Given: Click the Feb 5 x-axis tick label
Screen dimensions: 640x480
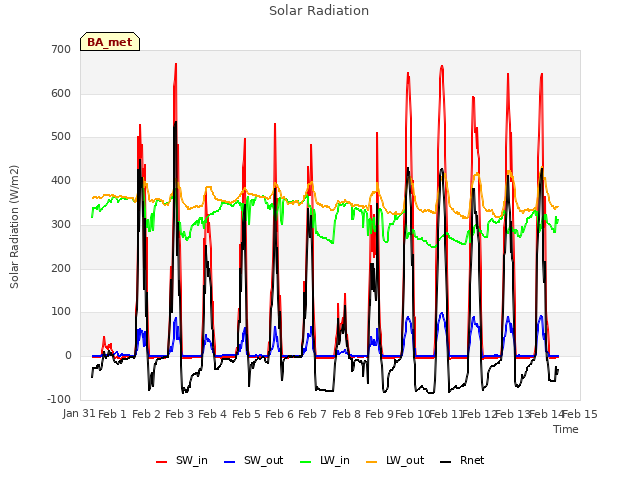Looking at the screenshot, I should coord(246,414).
